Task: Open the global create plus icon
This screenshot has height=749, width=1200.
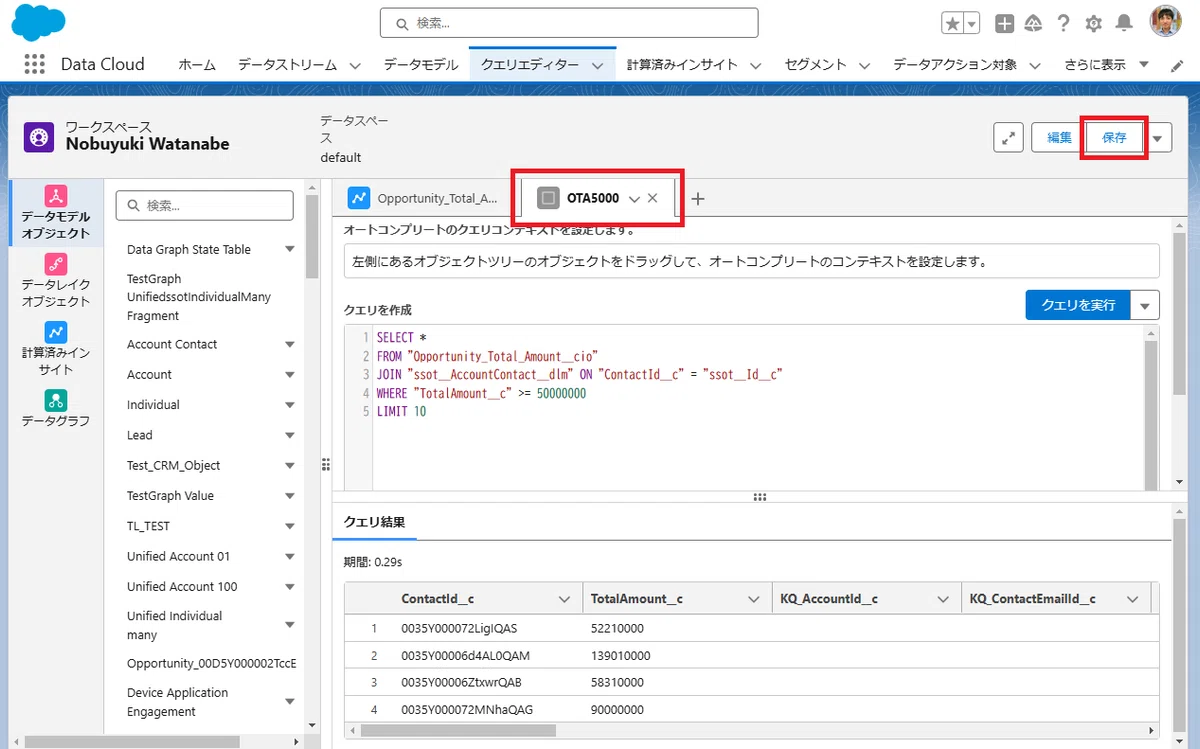Action: pos(1005,23)
